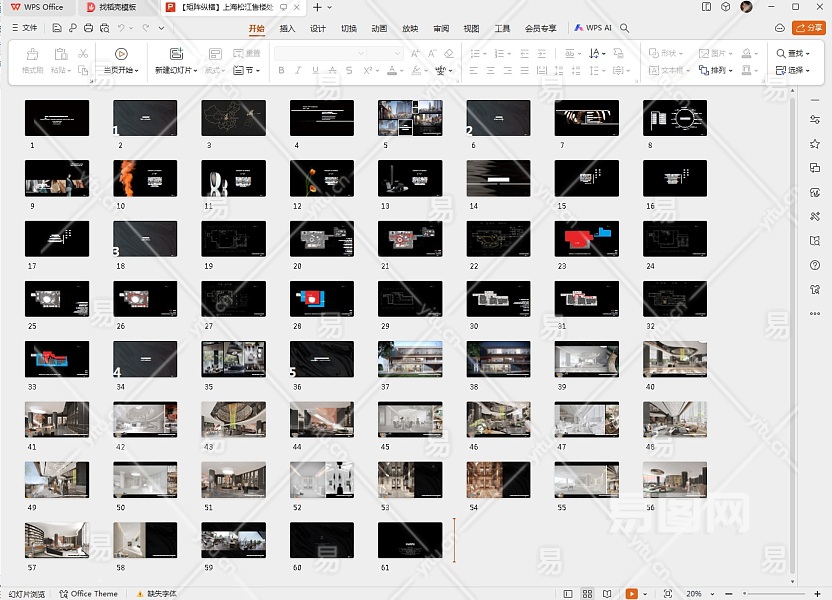832x600 pixels.
Task: Open the 20% zoom level dropdown
Action: [x=698, y=593]
